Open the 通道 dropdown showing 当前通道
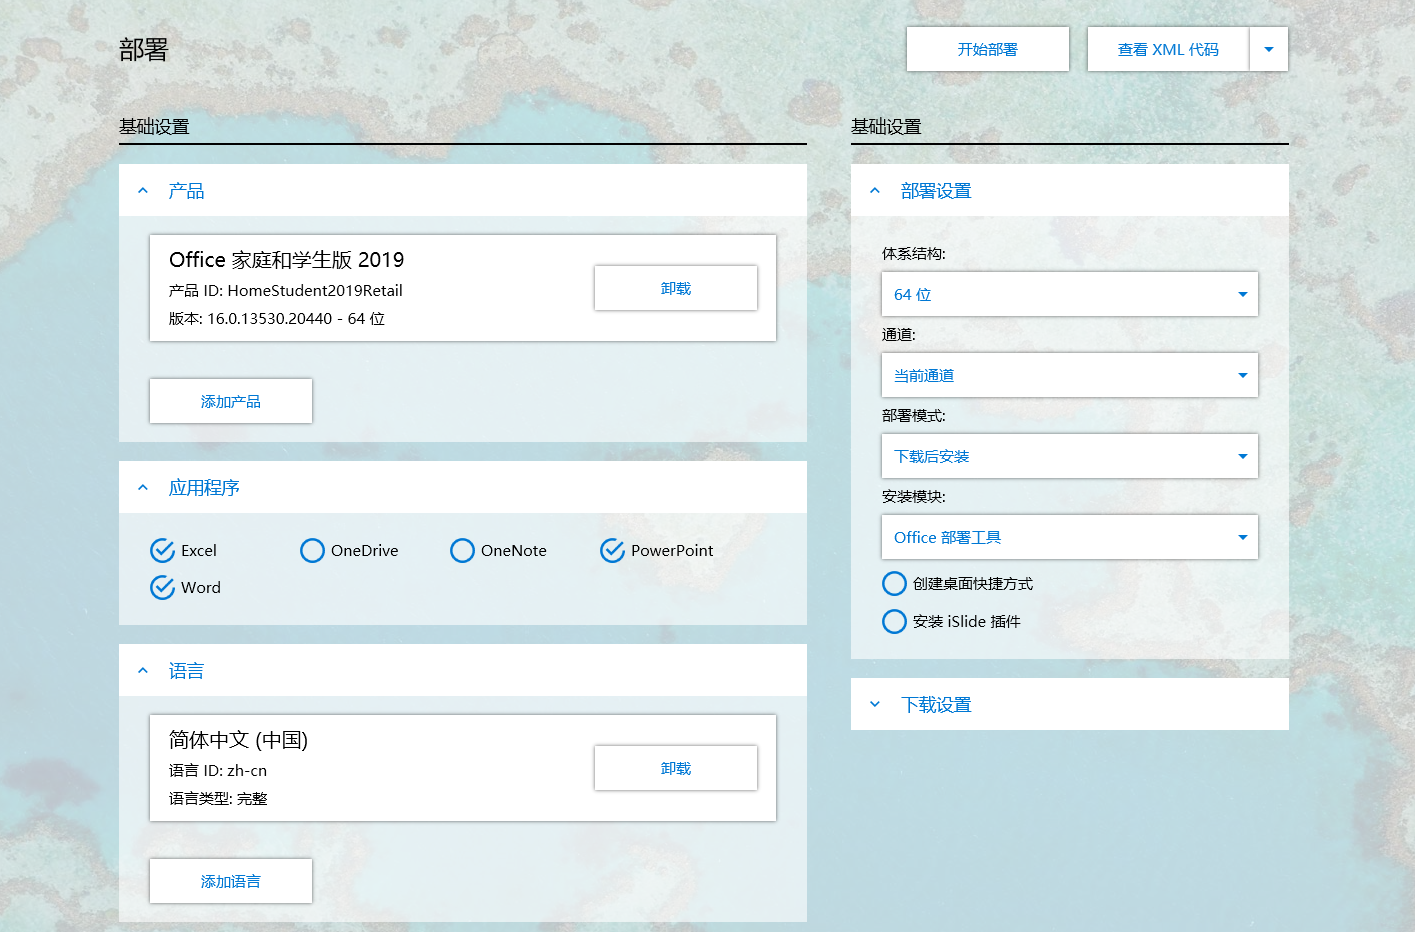 tap(1070, 375)
